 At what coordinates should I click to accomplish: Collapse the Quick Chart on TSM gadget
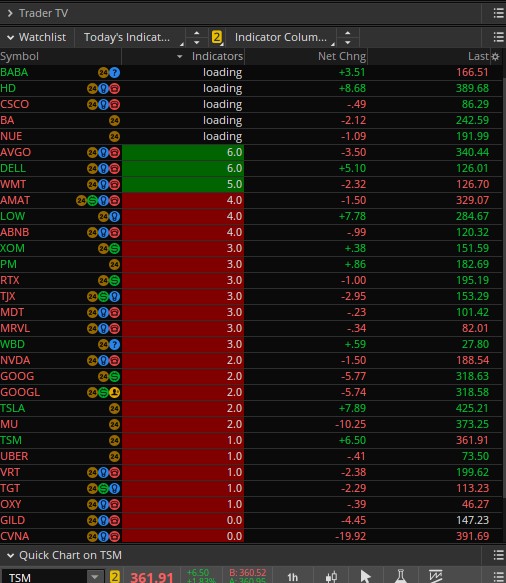(x=10, y=555)
